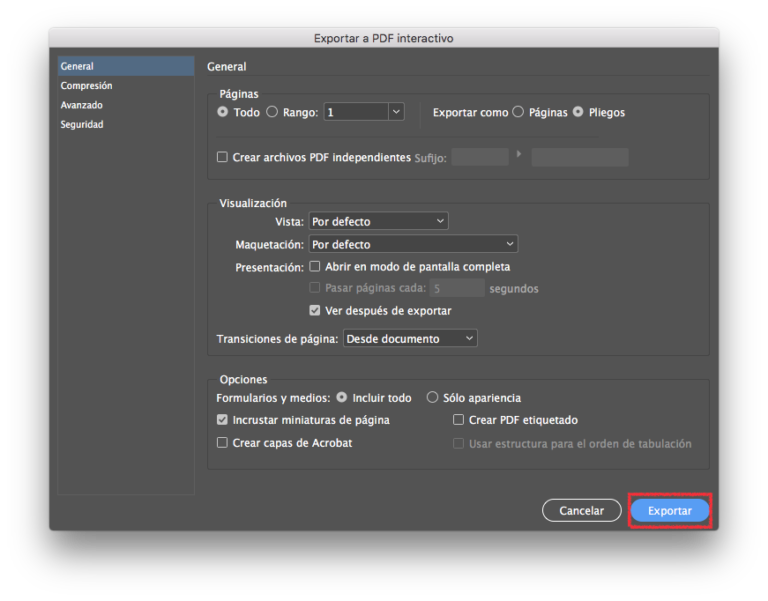This screenshot has width=768, height=601.
Task: Select export as Pliegos radio button
Action: [578, 112]
